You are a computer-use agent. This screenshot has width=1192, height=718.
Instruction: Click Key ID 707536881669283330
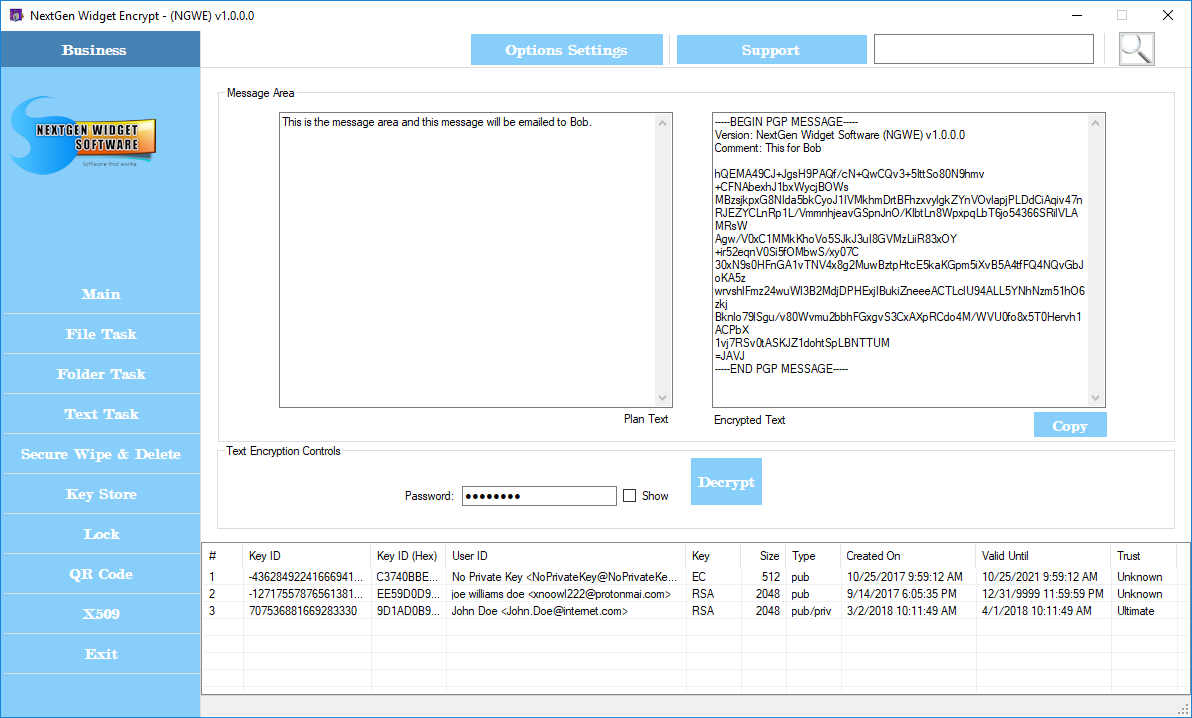[303, 611]
